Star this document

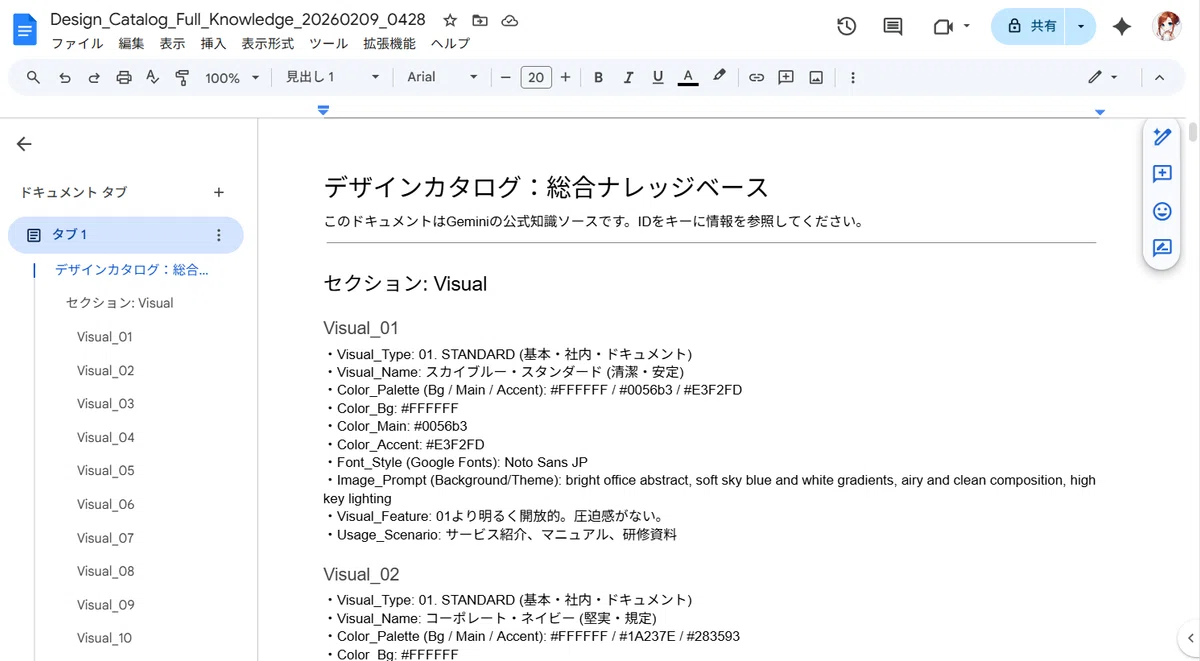tap(450, 20)
